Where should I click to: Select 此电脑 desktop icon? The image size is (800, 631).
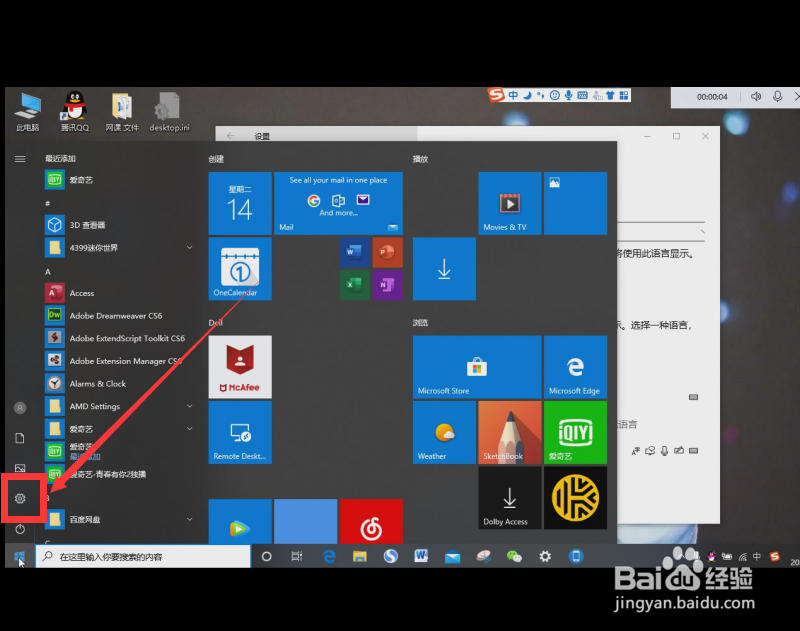pos(28,112)
